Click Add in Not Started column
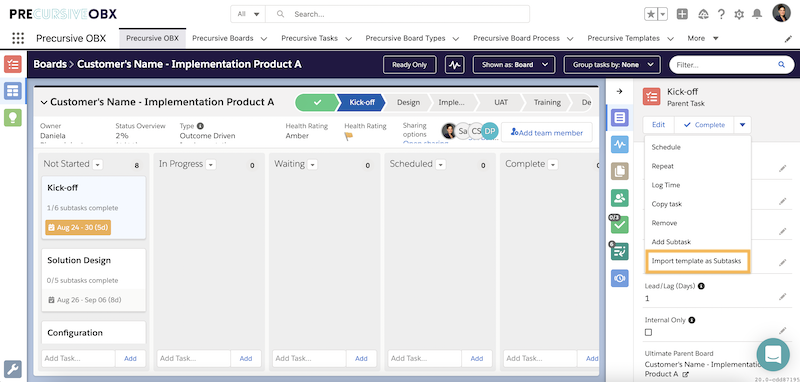The image size is (800, 382). (130, 359)
